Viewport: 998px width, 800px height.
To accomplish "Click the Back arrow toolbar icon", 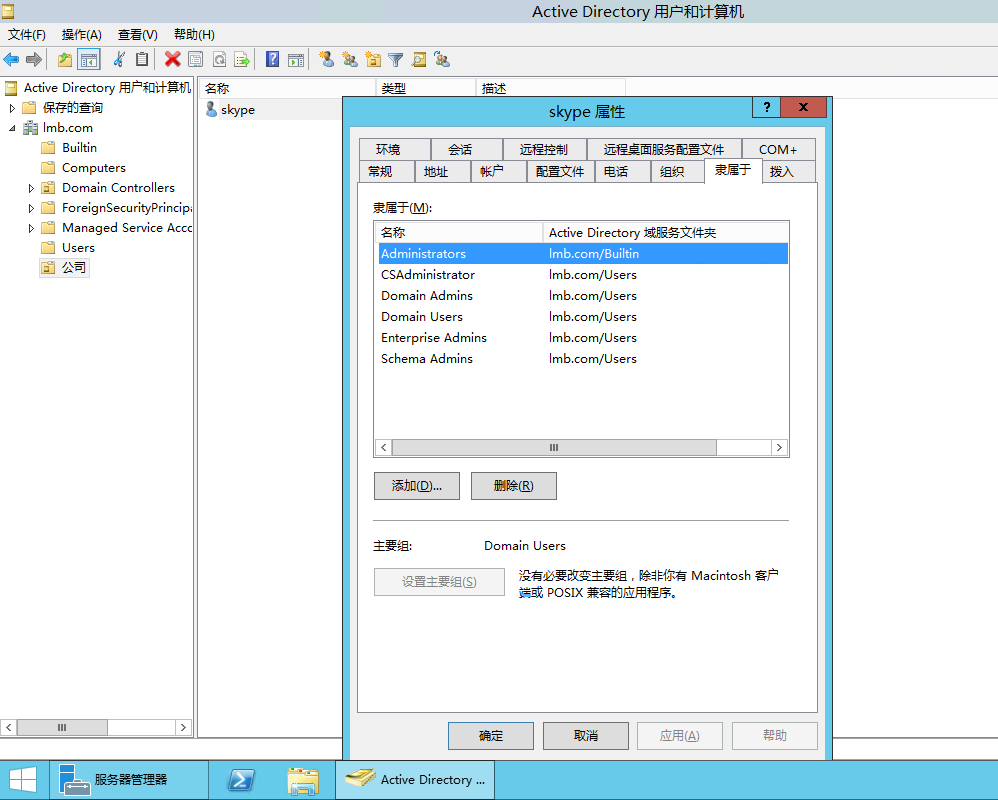I will coord(11,60).
